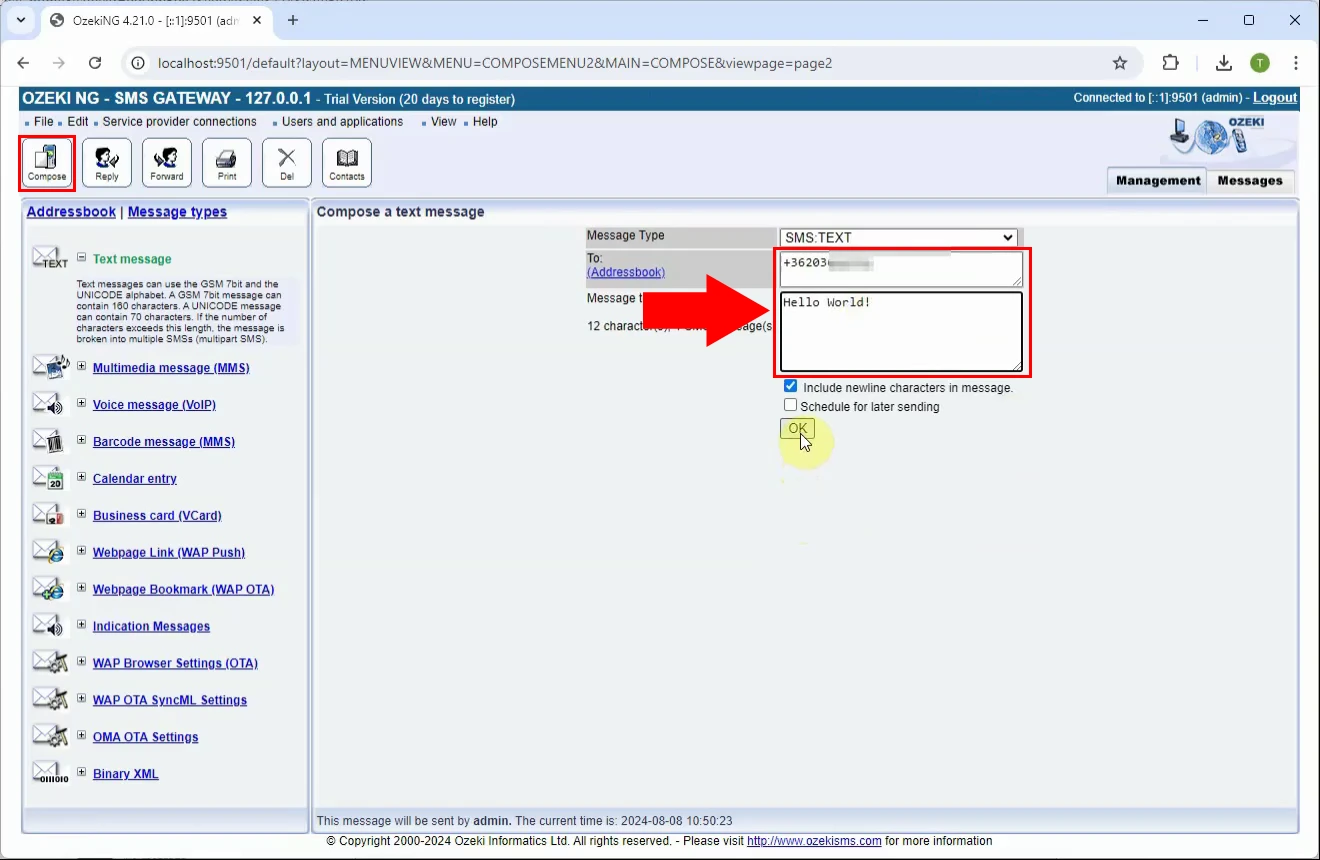Expand the Webpage Link (WAP Push) node

(82, 551)
